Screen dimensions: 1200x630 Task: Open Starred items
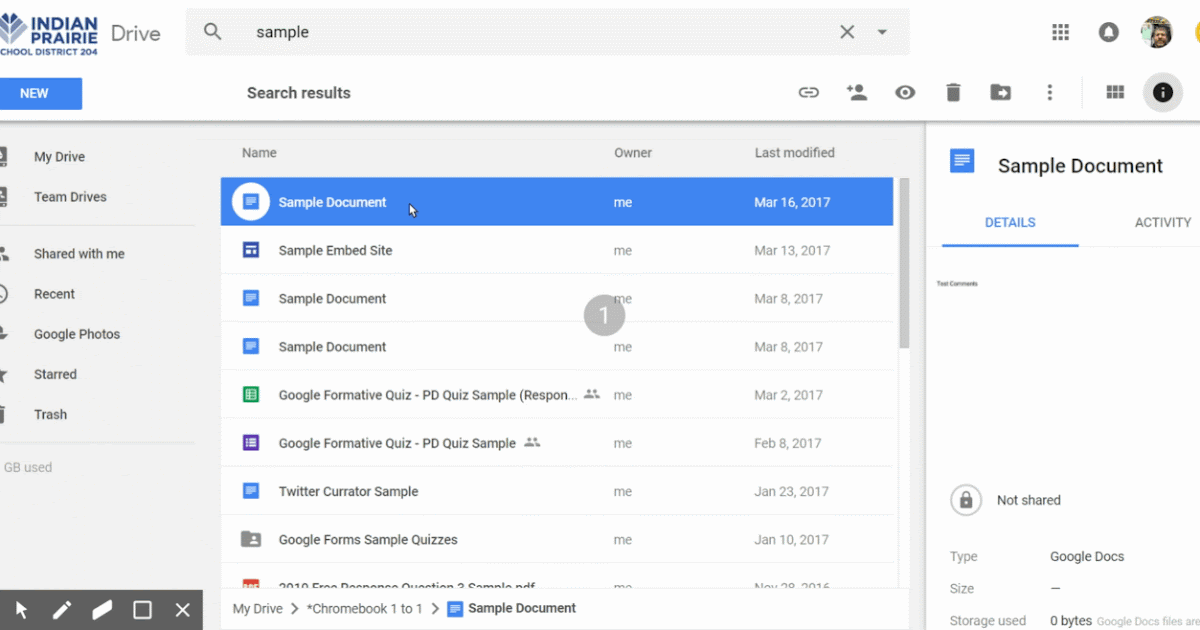[55, 374]
